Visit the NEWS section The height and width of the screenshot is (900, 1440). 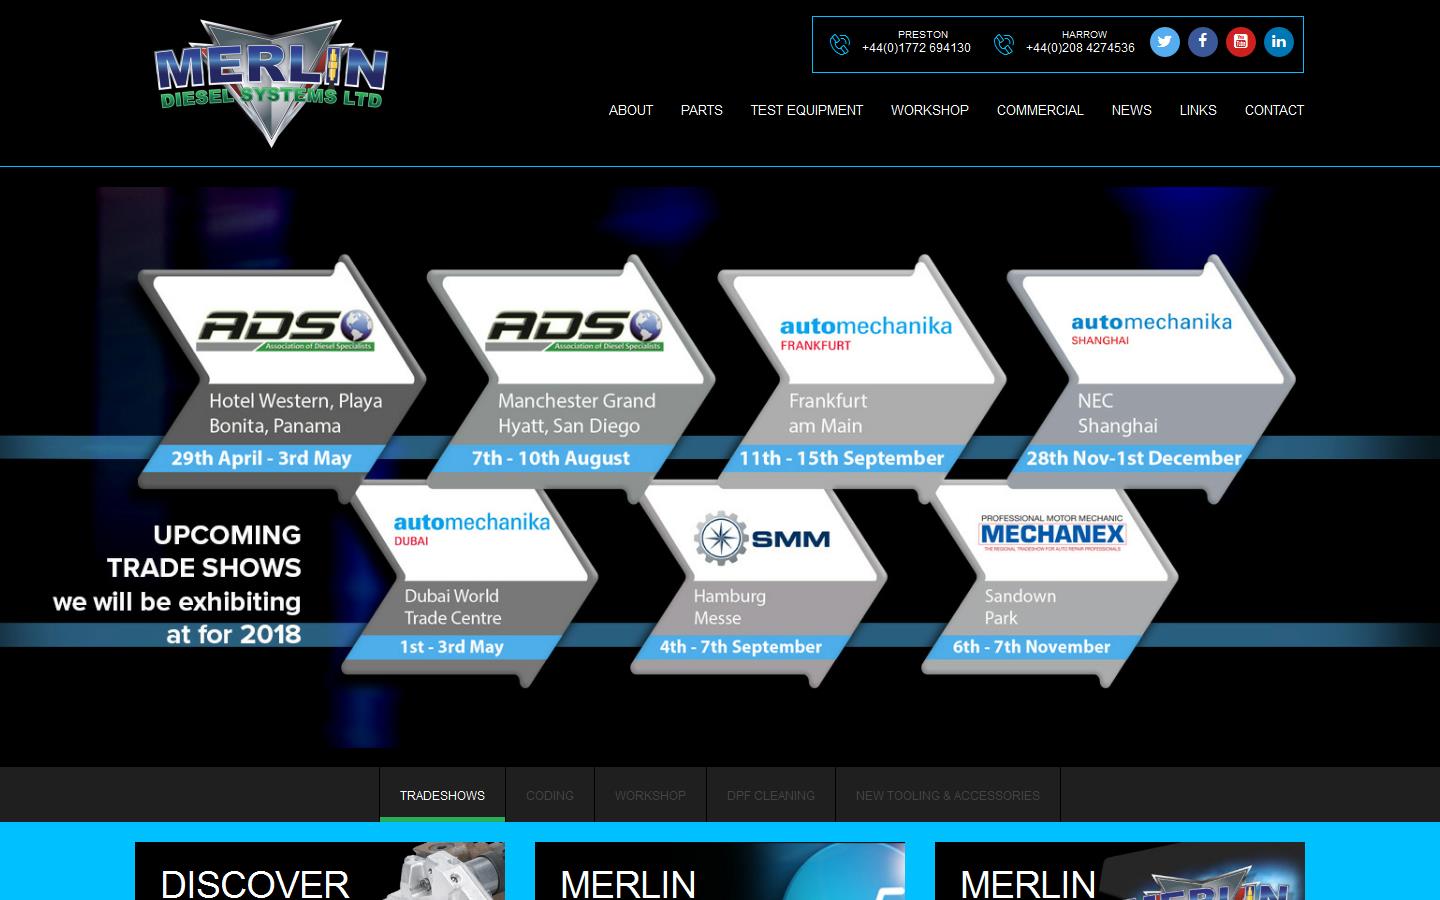(x=1131, y=111)
